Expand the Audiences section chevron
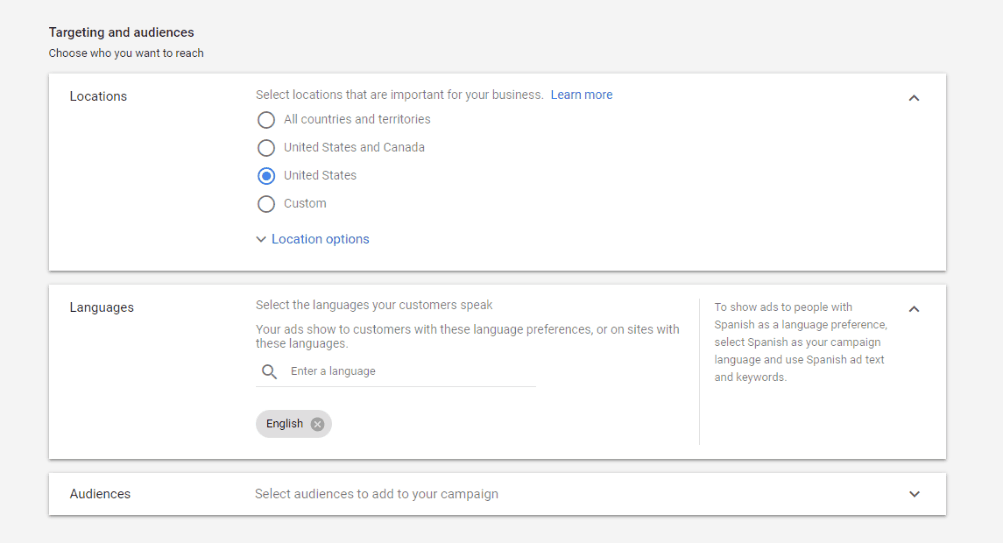The width and height of the screenshot is (1003, 543). [x=914, y=494]
